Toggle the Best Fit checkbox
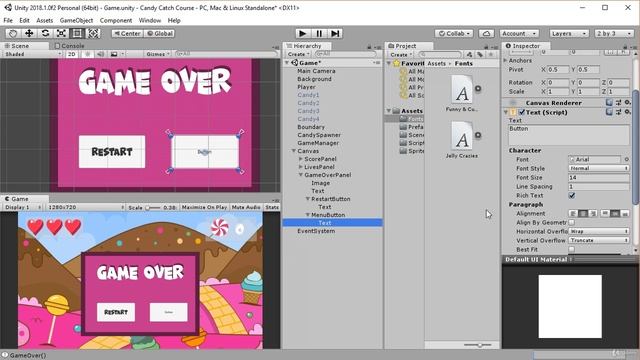Viewport: 640px width, 360px height. (x=572, y=249)
